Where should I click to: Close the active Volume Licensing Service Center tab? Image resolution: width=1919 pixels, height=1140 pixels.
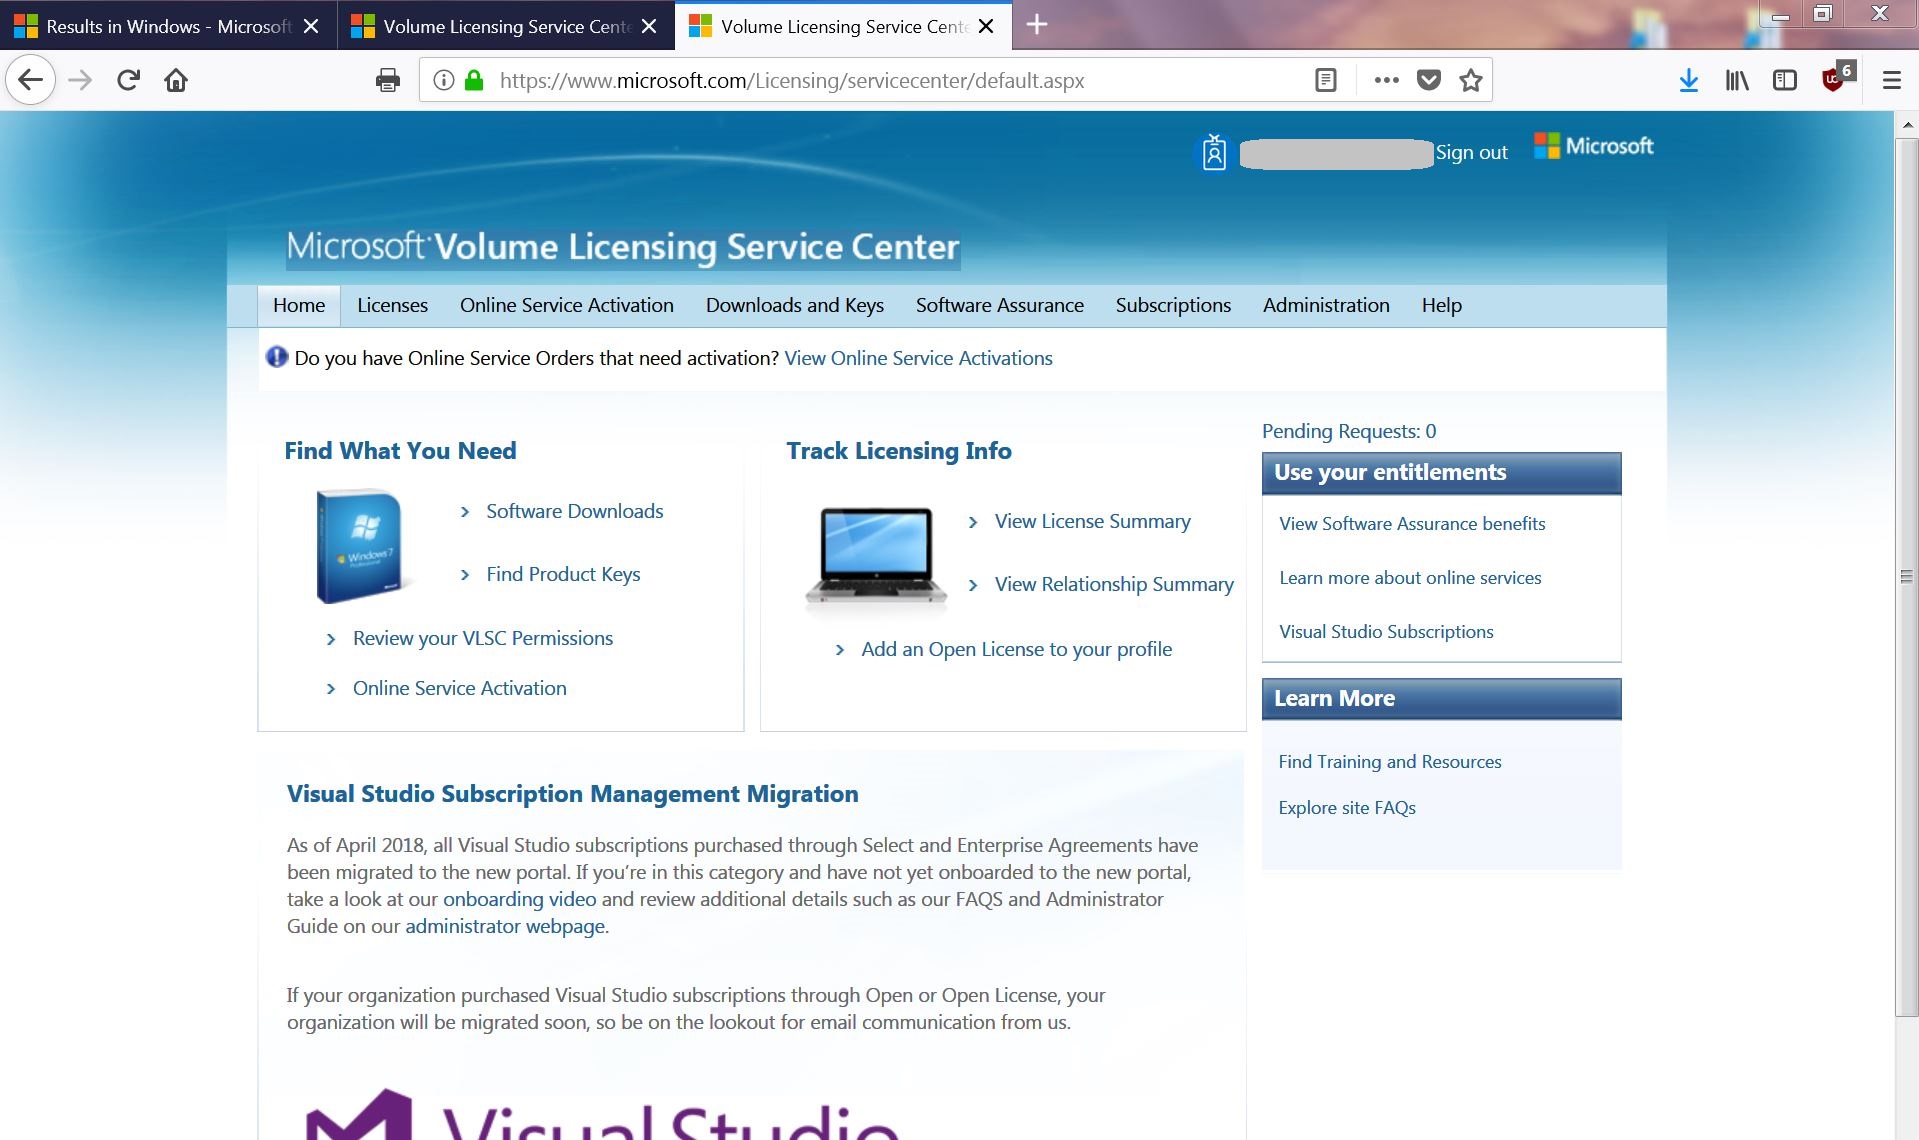(x=986, y=26)
